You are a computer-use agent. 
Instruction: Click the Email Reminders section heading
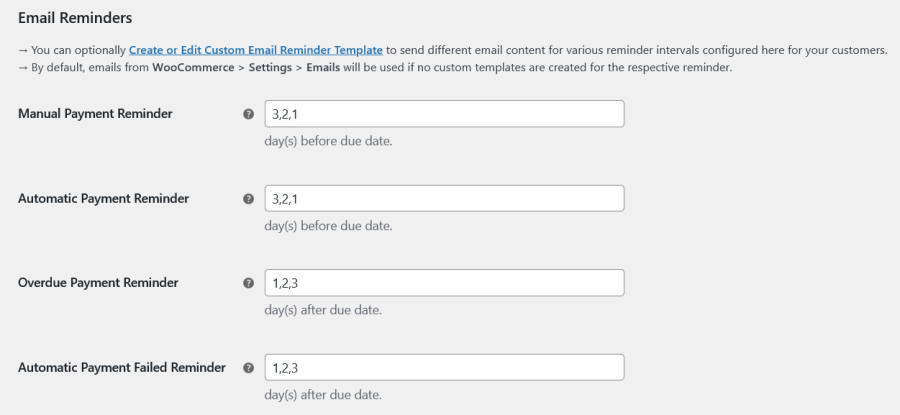coord(75,18)
